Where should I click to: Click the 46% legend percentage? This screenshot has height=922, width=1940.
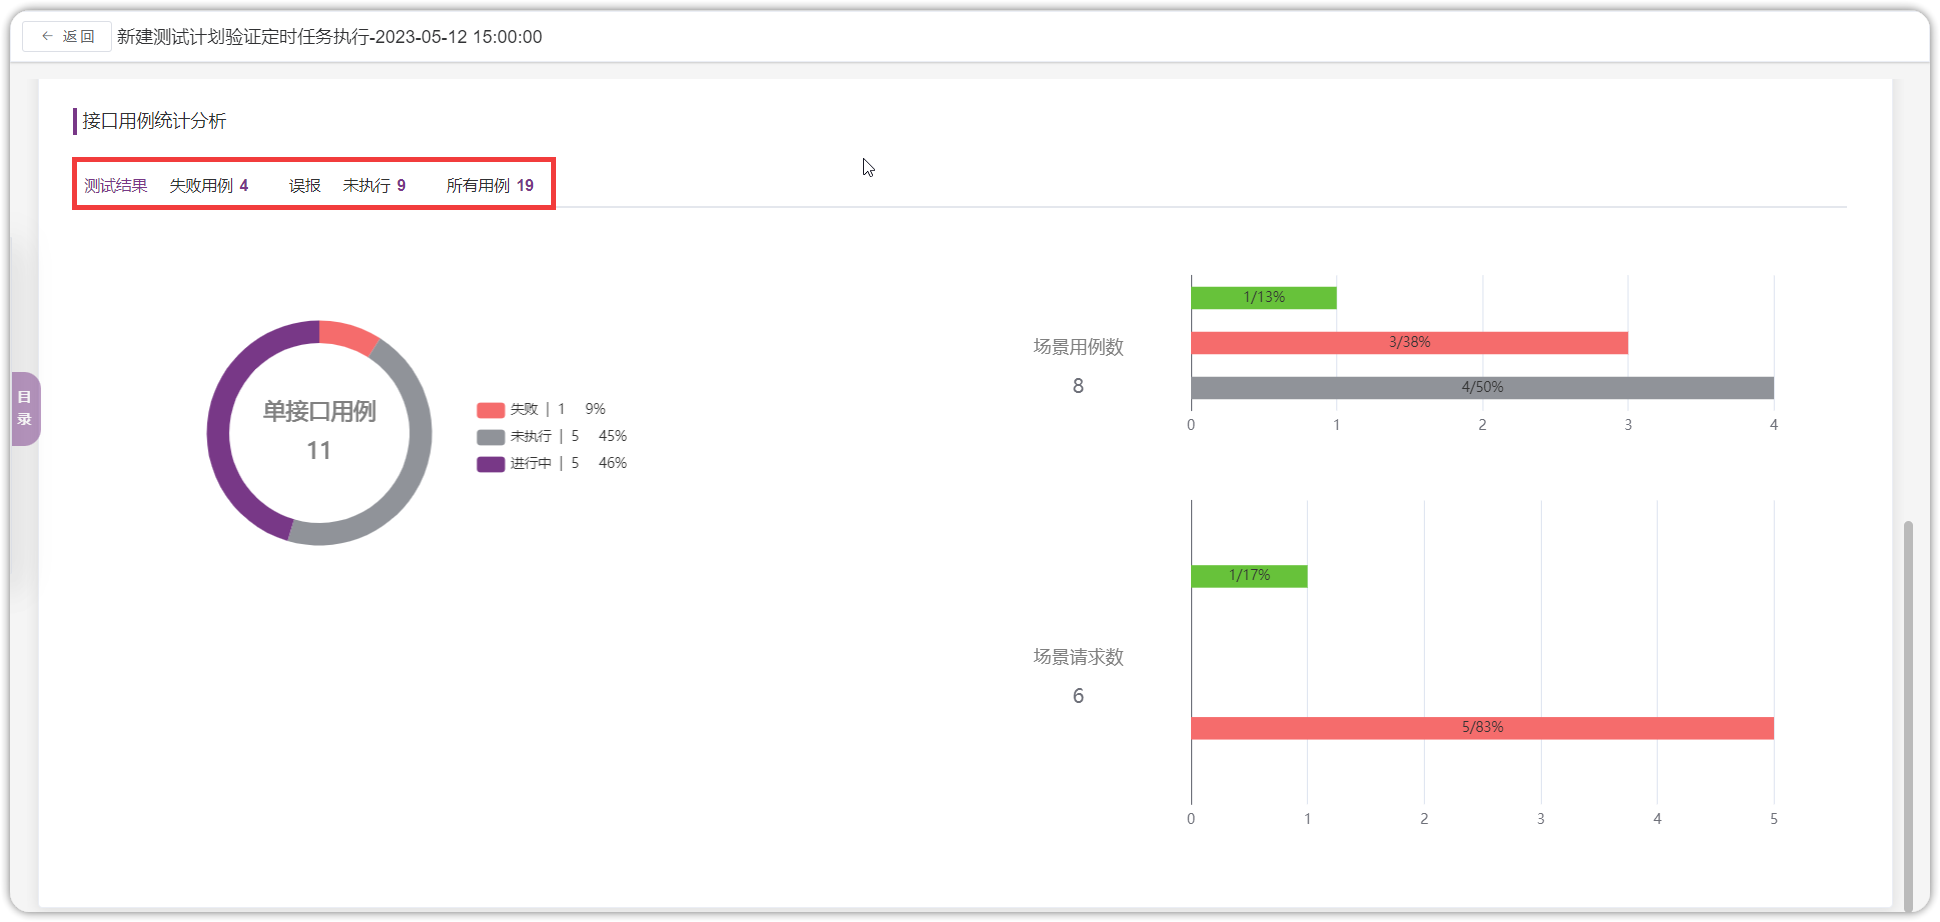pyautogui.click(x=612, y=463)
